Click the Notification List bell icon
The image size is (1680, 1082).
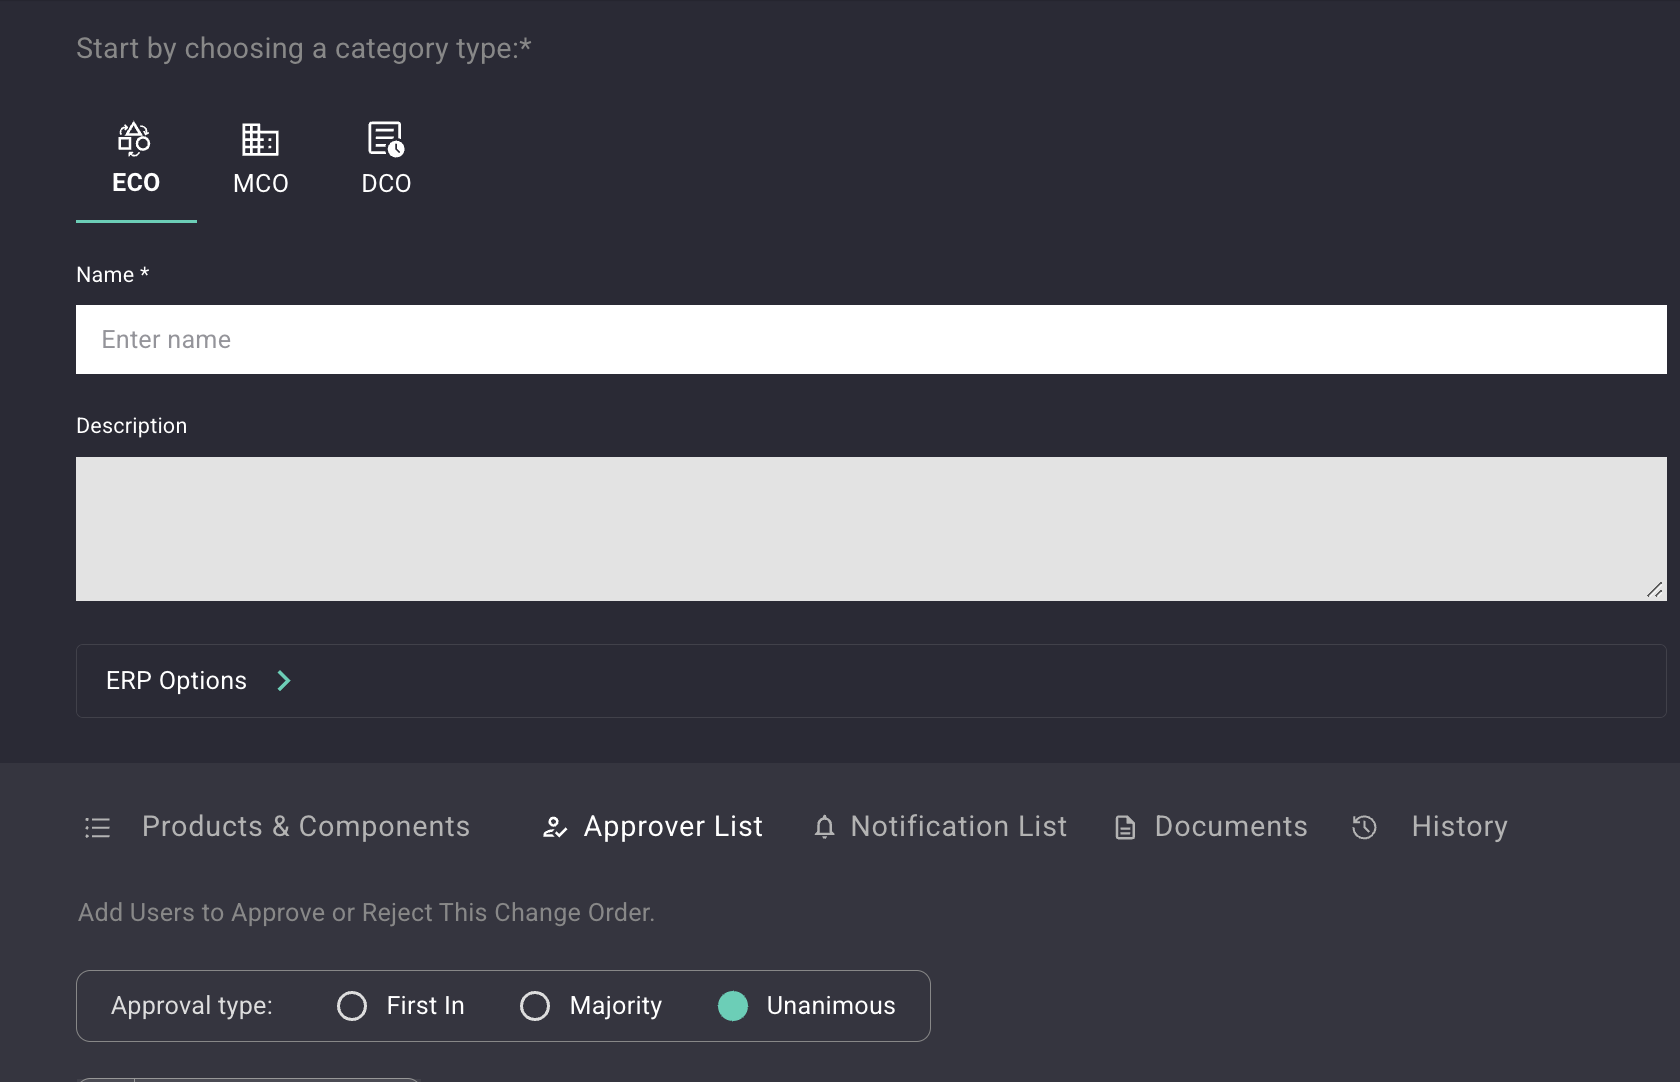tap(824, 827)
